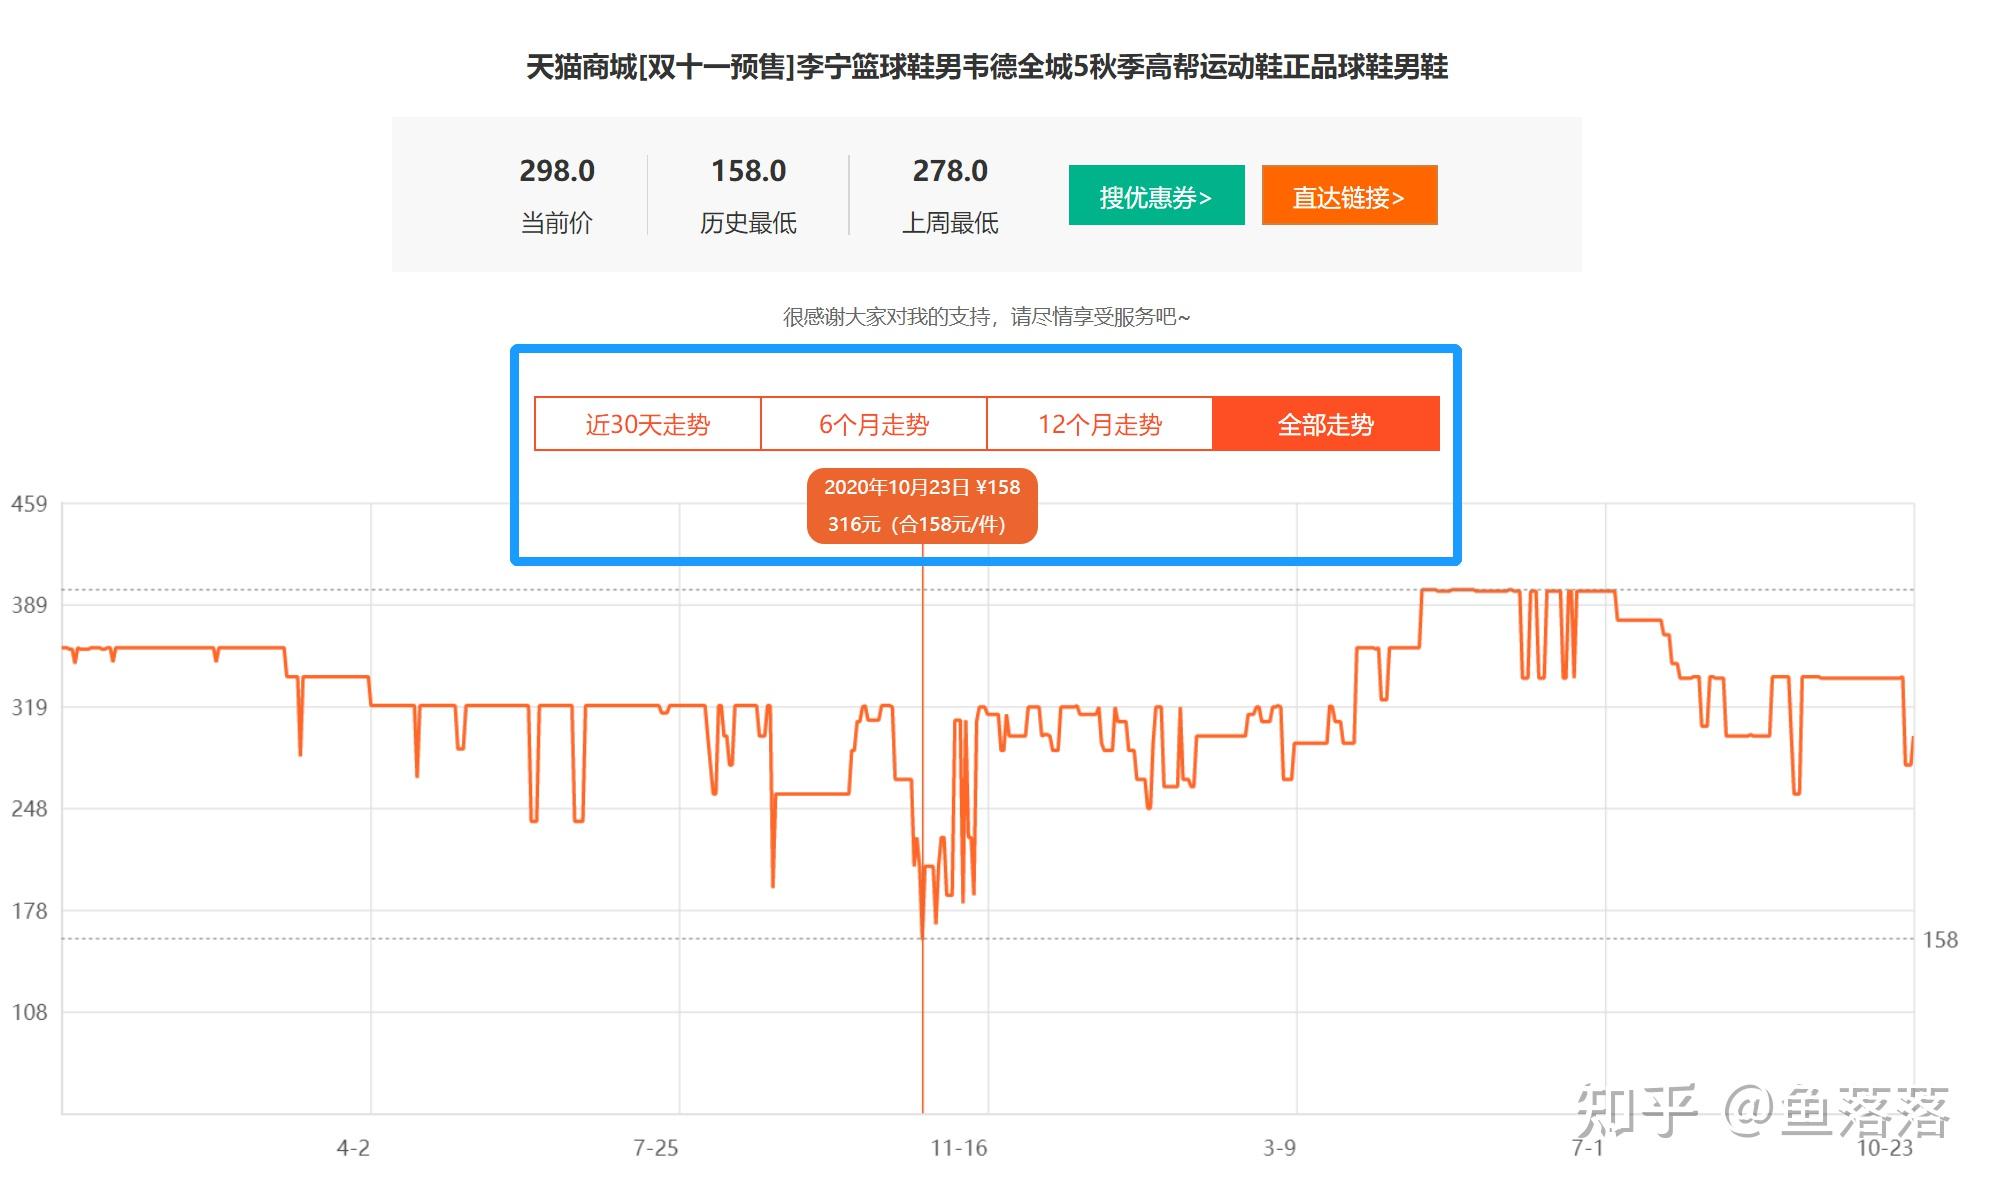2001x1192 pixels.
Task: Click the vertical orange crosshair line in chart
Action: (922, 830)
